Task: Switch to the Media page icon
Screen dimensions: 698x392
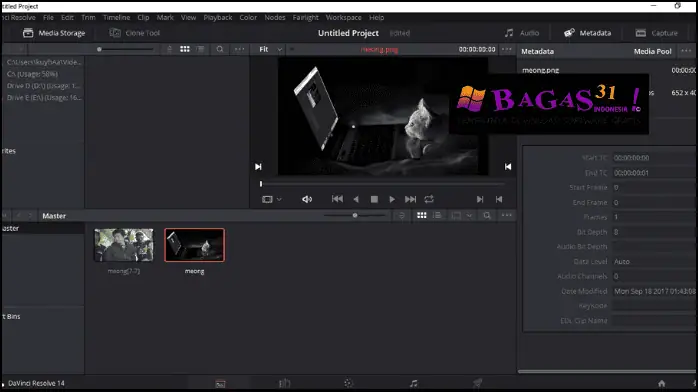Action: pyautogui.click(x=220, y=384)
